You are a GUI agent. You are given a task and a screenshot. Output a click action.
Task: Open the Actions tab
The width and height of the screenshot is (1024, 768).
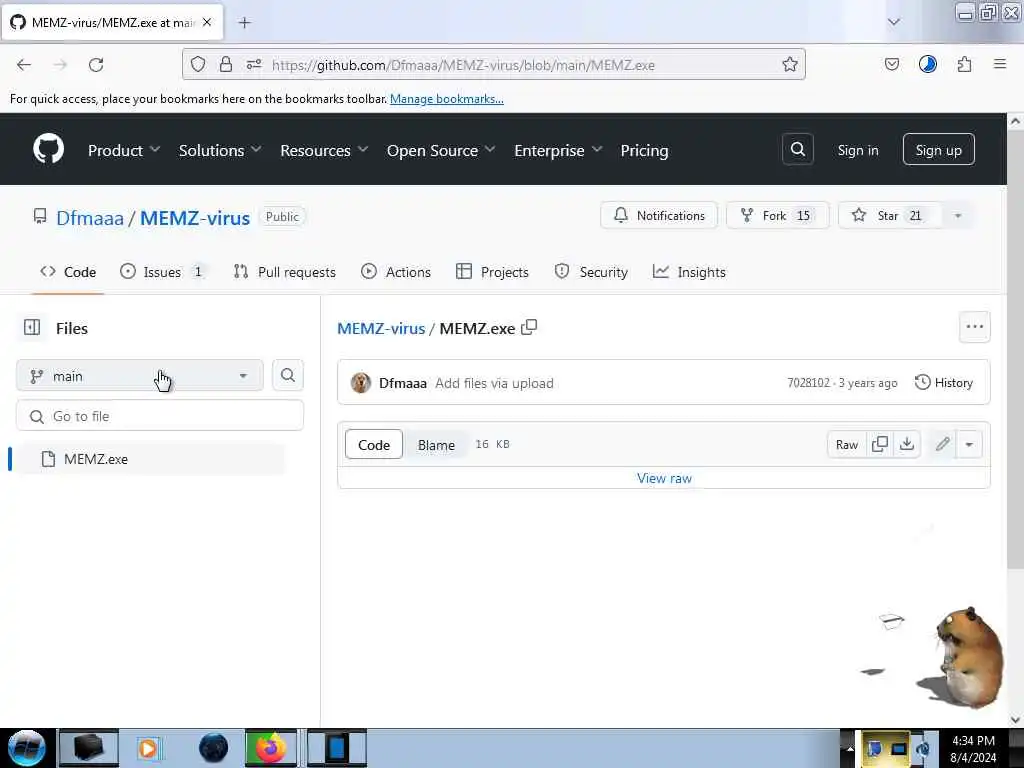tap(396, 272)
